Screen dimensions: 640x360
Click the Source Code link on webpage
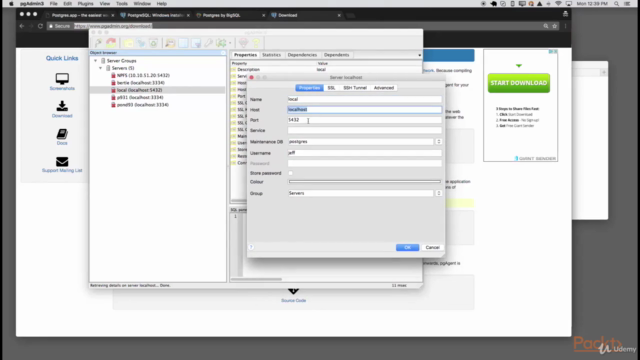[293, 300]
